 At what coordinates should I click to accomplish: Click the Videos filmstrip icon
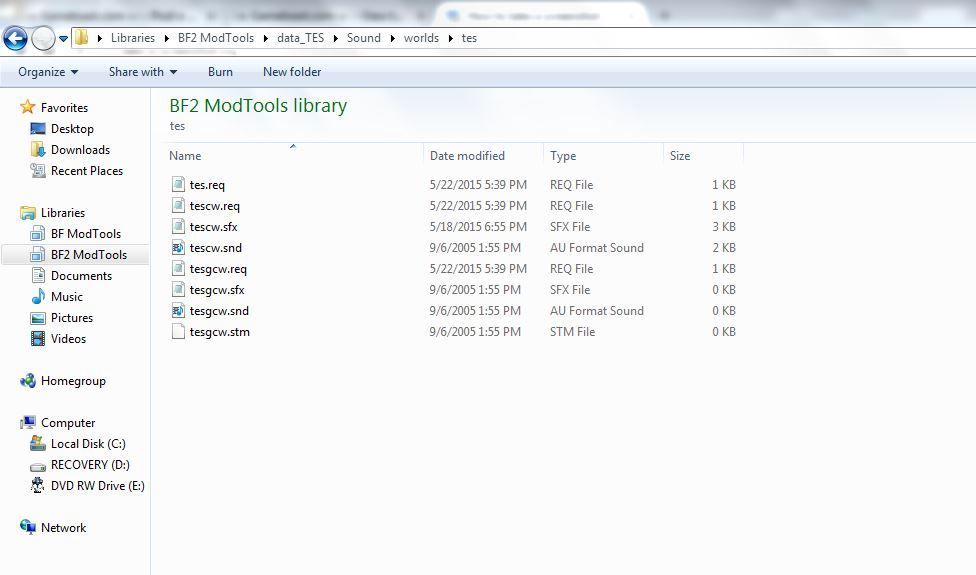click(38, 339)
